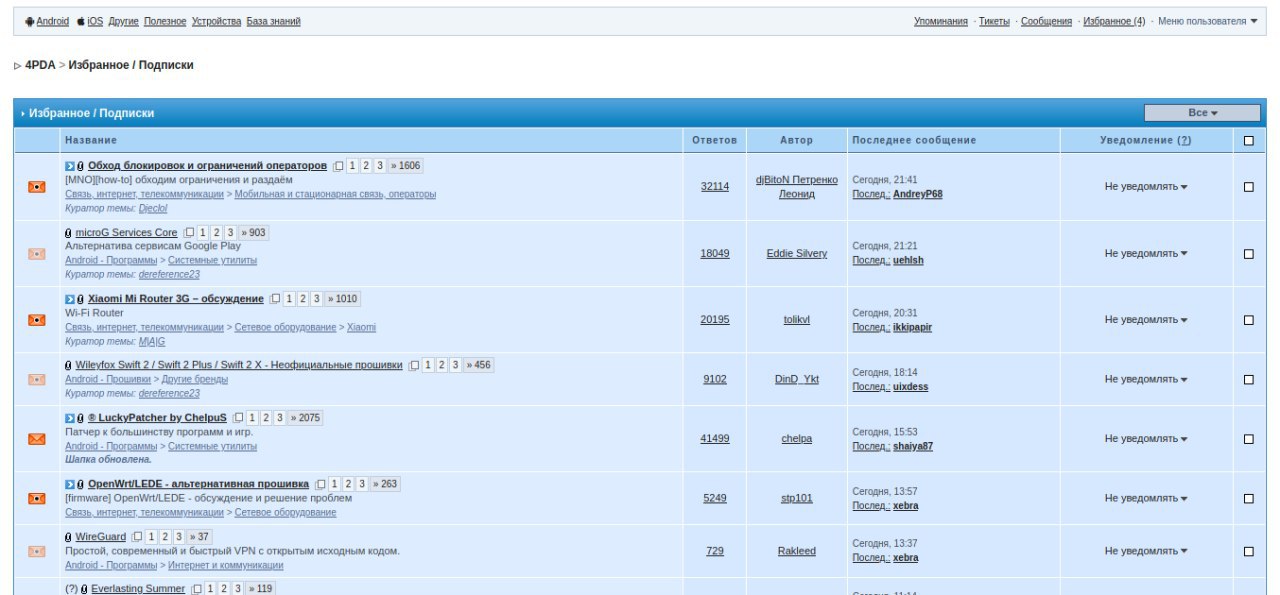The height and width of the screenshot is (595, 1280).
Task: Check the box for Wileyfox Swift 2 row
Action: click(x=1248, y=379)
